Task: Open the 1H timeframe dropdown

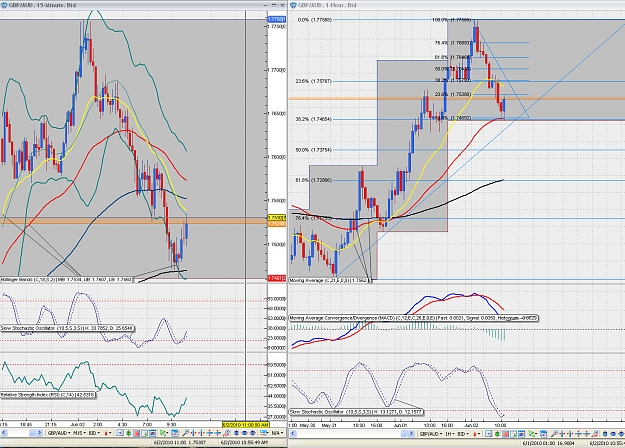Action: (x=450, y=434)
